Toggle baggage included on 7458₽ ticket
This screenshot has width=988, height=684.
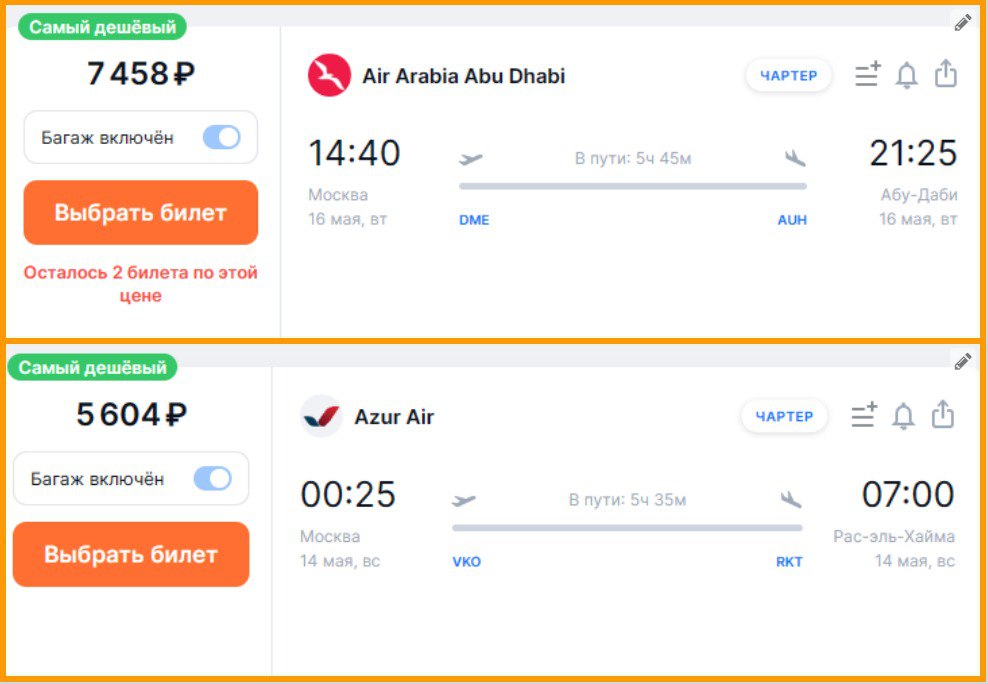click(221, 137)
